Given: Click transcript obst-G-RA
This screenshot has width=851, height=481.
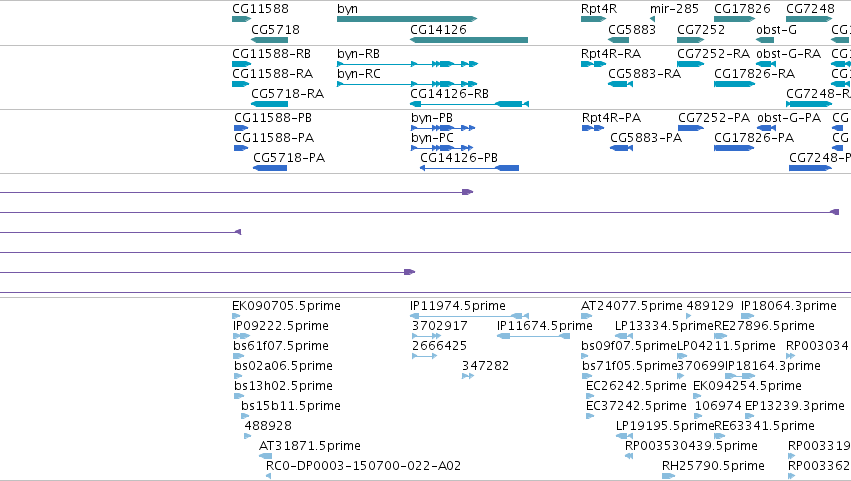Looking at the screenshot, I should (x=788, y=54).
